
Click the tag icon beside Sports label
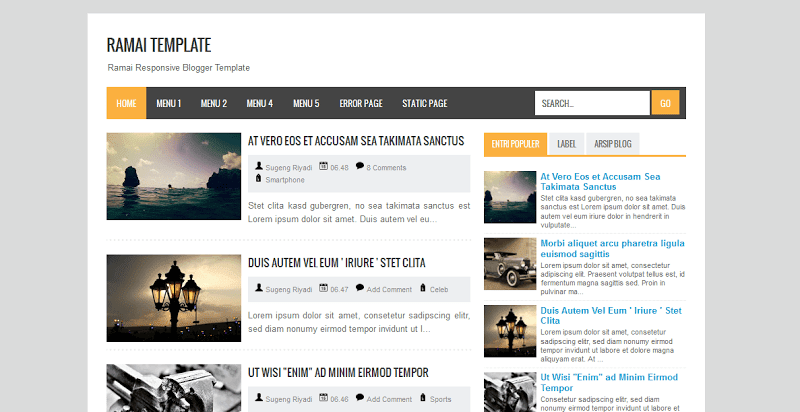423,397
